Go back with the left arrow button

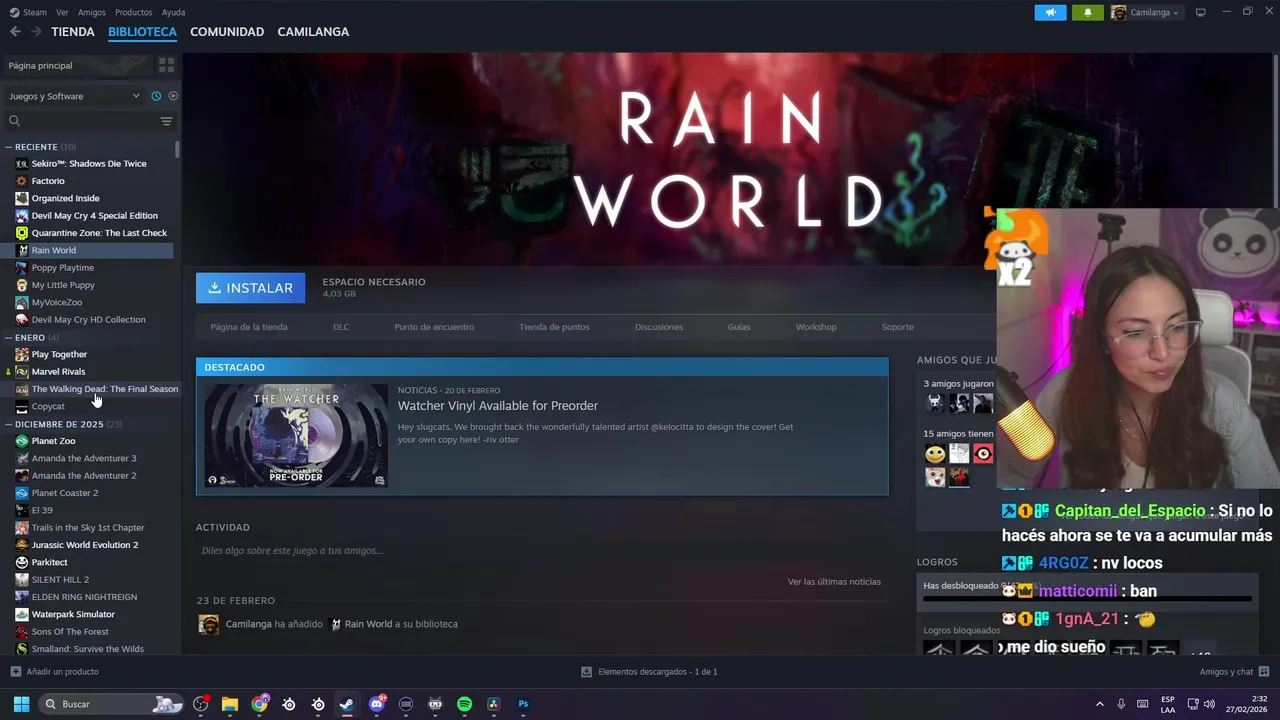[15, 32]
